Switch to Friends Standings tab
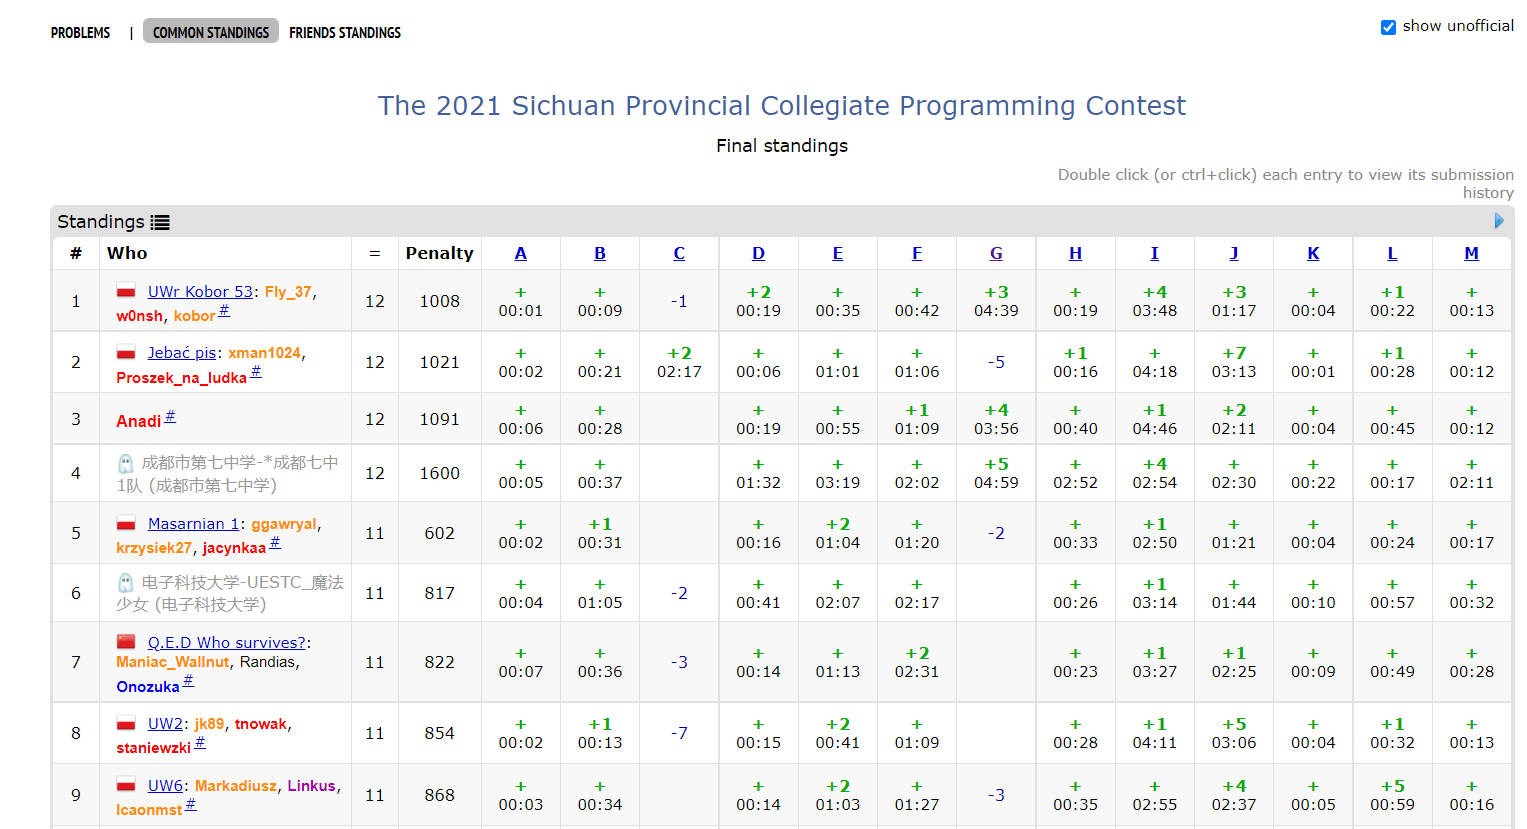This screenshot has width=1527, height=829. [x=345, y=33]
